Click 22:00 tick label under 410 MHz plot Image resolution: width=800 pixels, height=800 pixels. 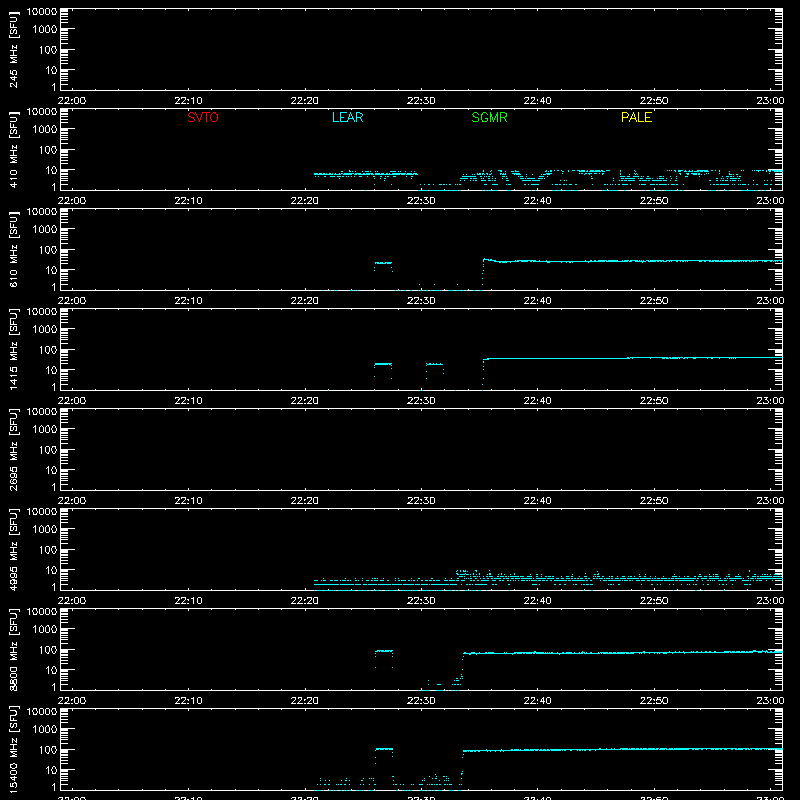[x=72, y=201]
